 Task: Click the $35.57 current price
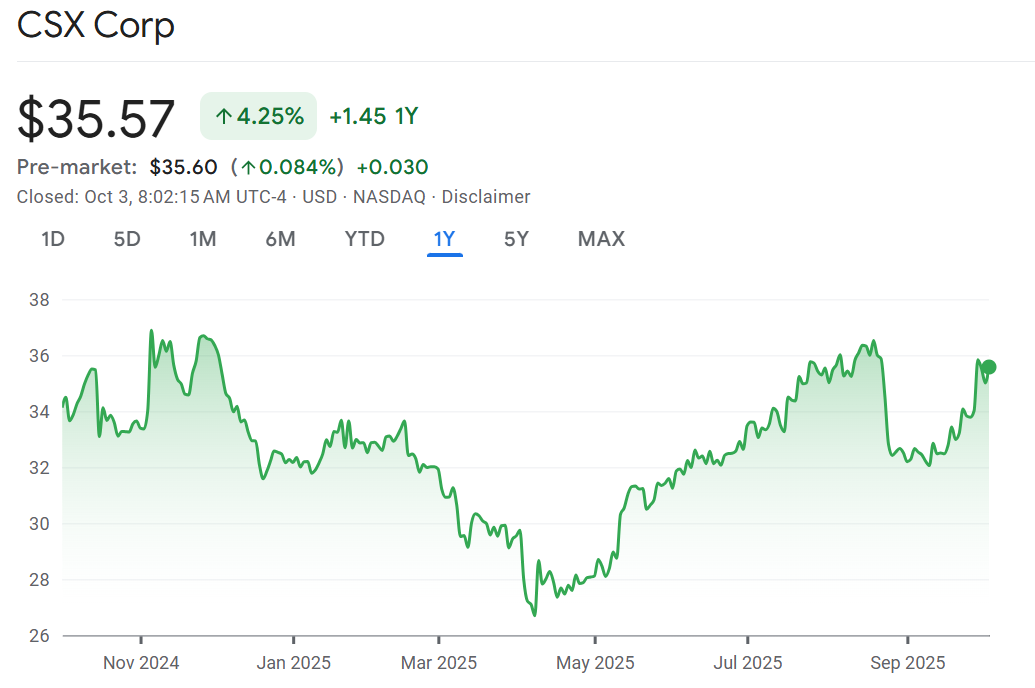97,118
